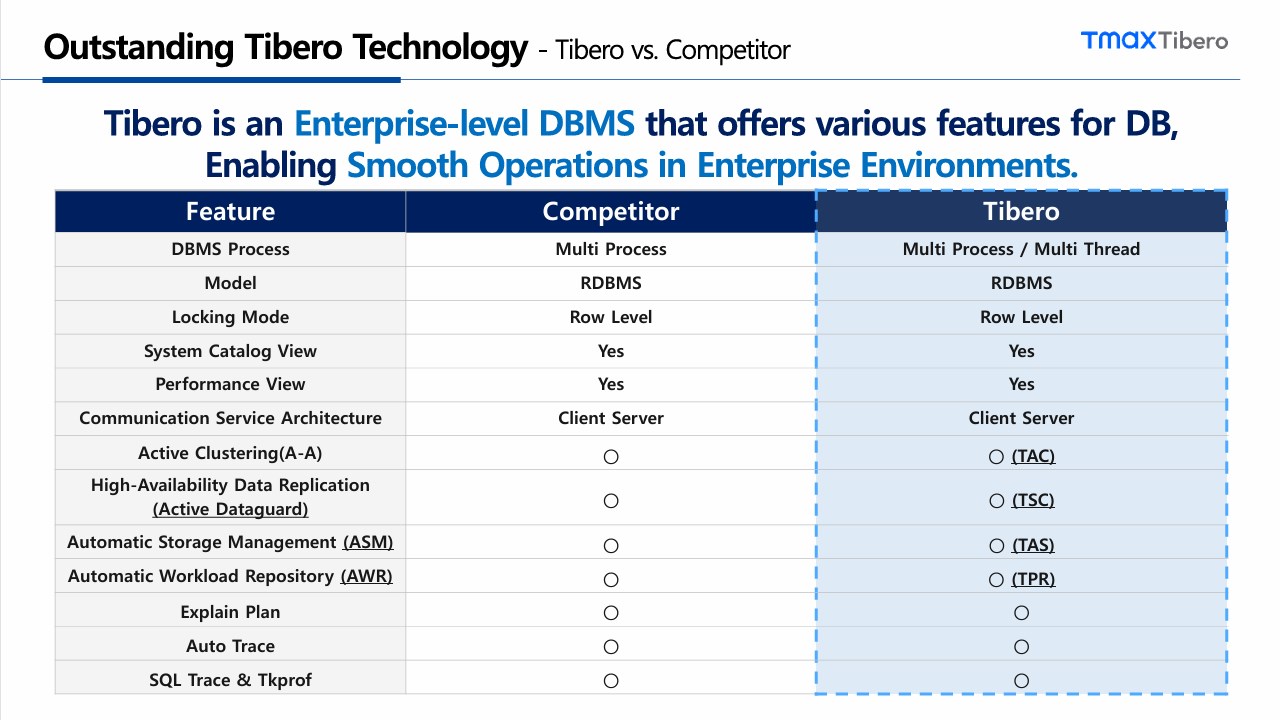
Task: Select the 'Feature' column header
Action: (x=230, y=211)
